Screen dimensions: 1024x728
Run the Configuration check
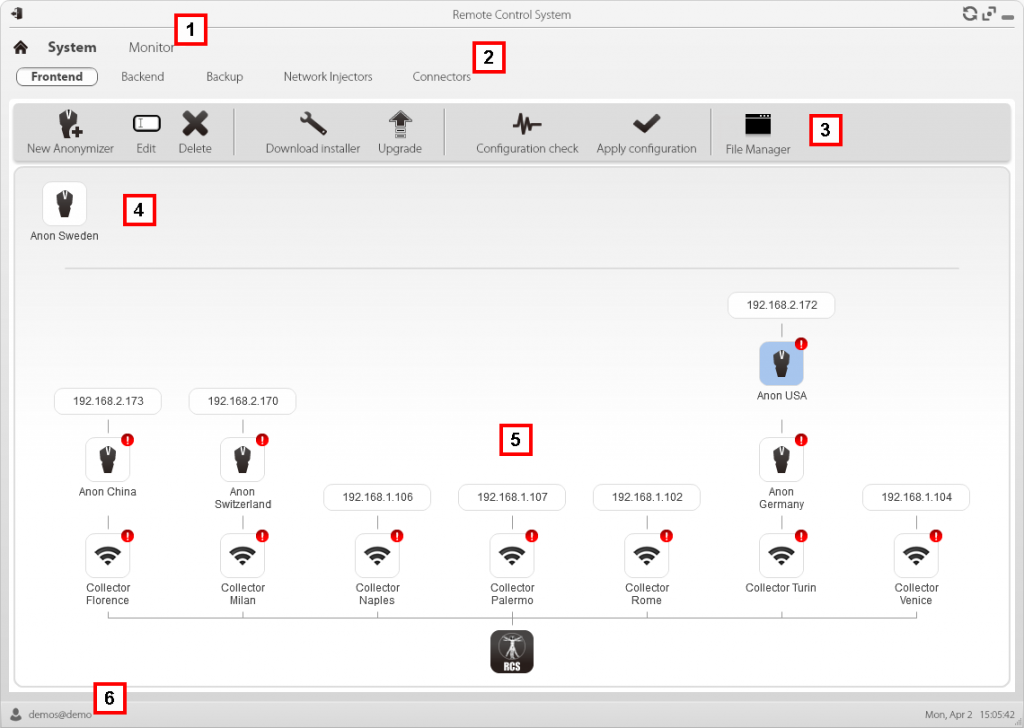(x=527, y=124)
